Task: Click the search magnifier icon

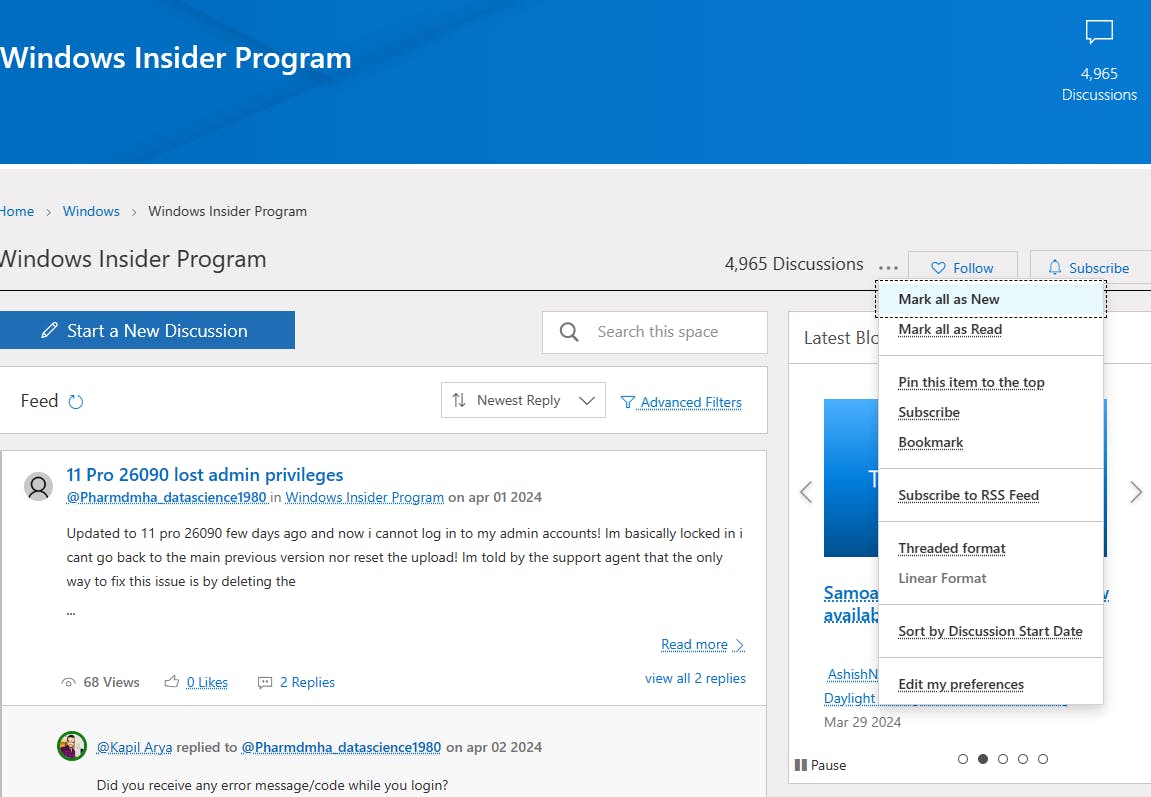Action: coord(569,332)
